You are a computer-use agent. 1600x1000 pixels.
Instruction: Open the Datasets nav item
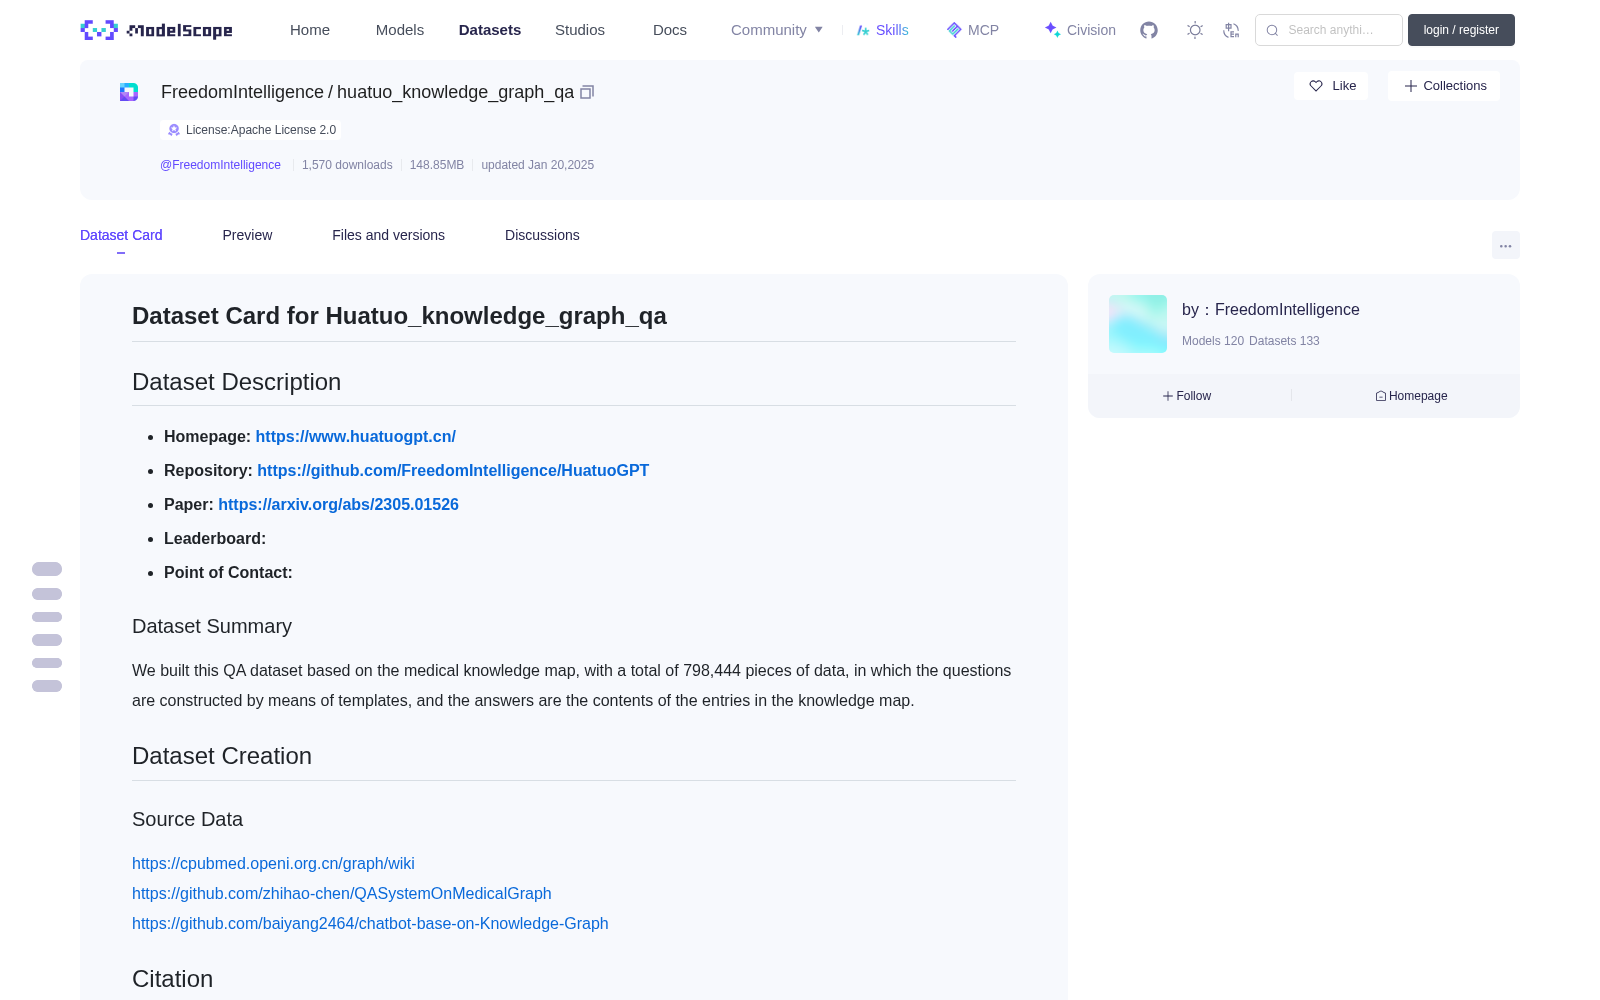point(490,30)
